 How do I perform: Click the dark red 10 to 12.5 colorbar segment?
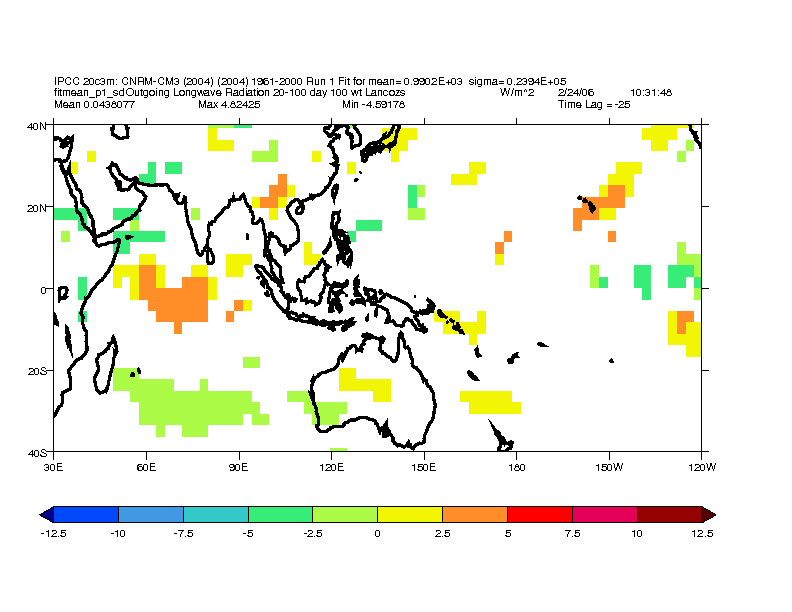(x=669, y=515)
